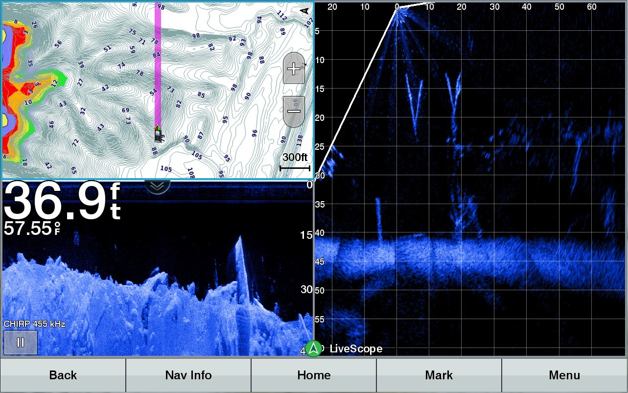The width and height of the screenshot is (628, 393).
Task: Tap the 57.55°F water temperature reading
Action: pos(32,228)
